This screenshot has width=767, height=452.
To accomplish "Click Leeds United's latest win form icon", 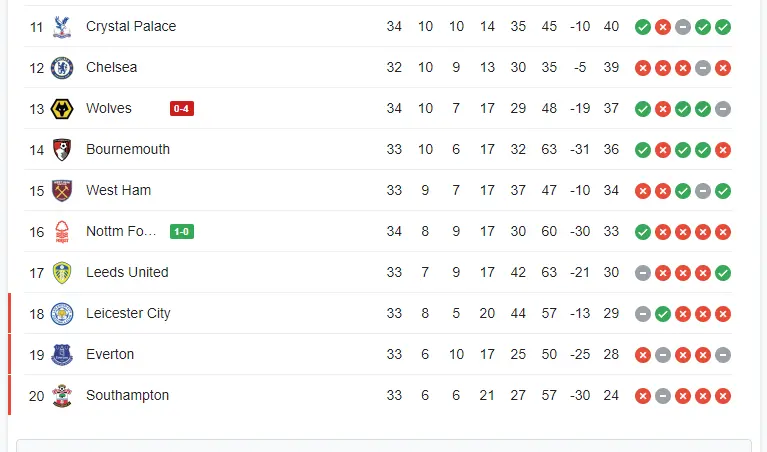I will 723,273.
